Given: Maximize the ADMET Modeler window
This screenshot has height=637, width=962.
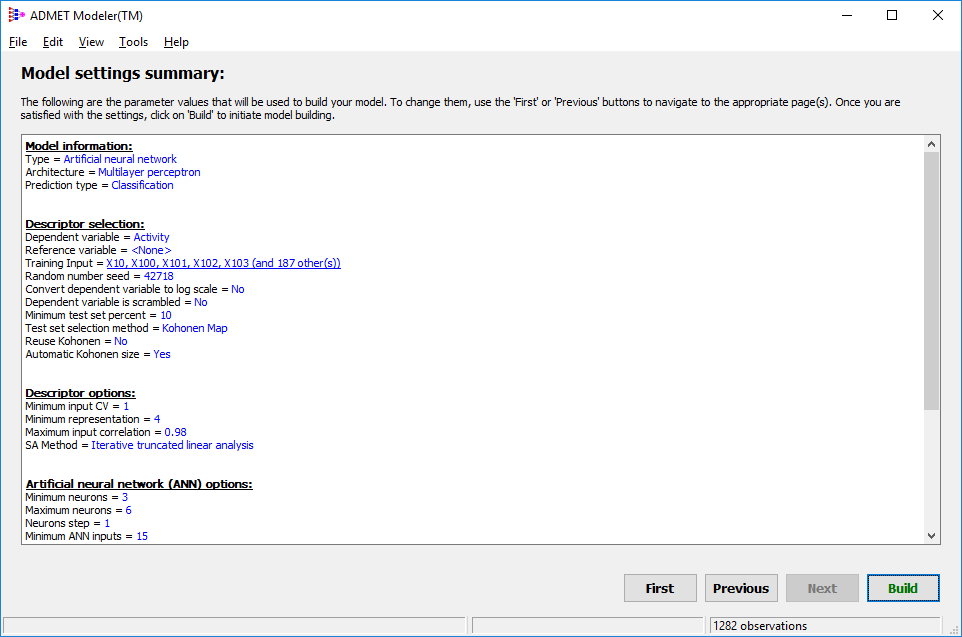Looking at the screenshot, I should [x=892, y=15].
